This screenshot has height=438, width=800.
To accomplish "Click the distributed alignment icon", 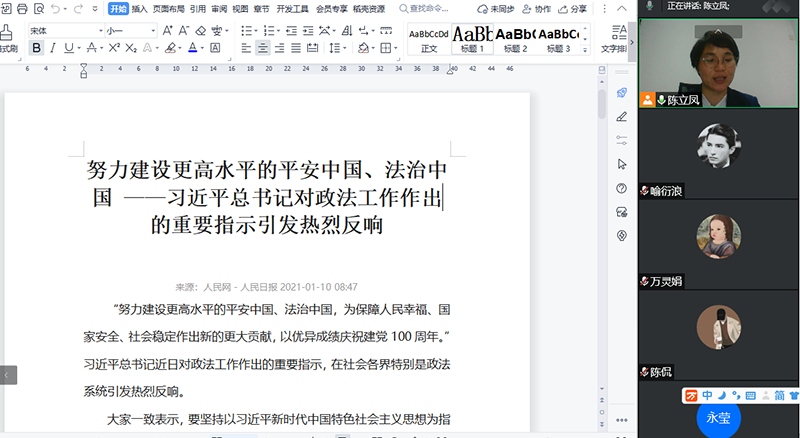I will click(312, 48).
